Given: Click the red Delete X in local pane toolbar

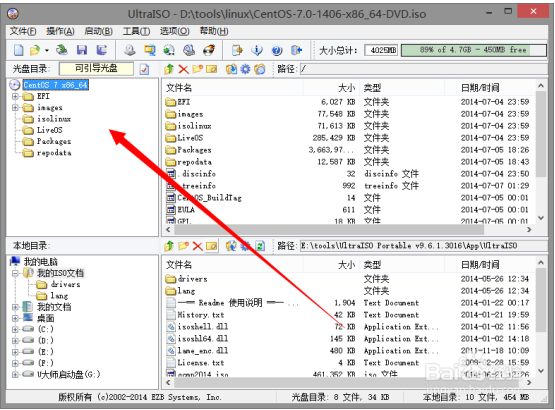Looking at the screenshot, I should (198, 246).
